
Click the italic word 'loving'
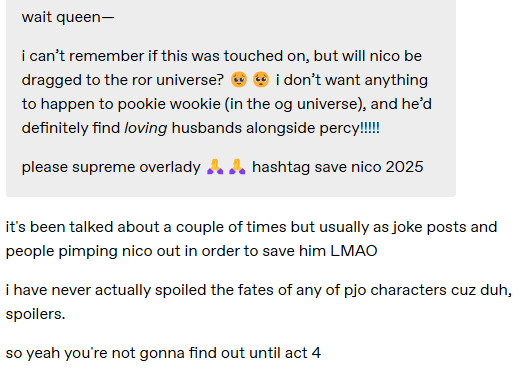point(146,128)
